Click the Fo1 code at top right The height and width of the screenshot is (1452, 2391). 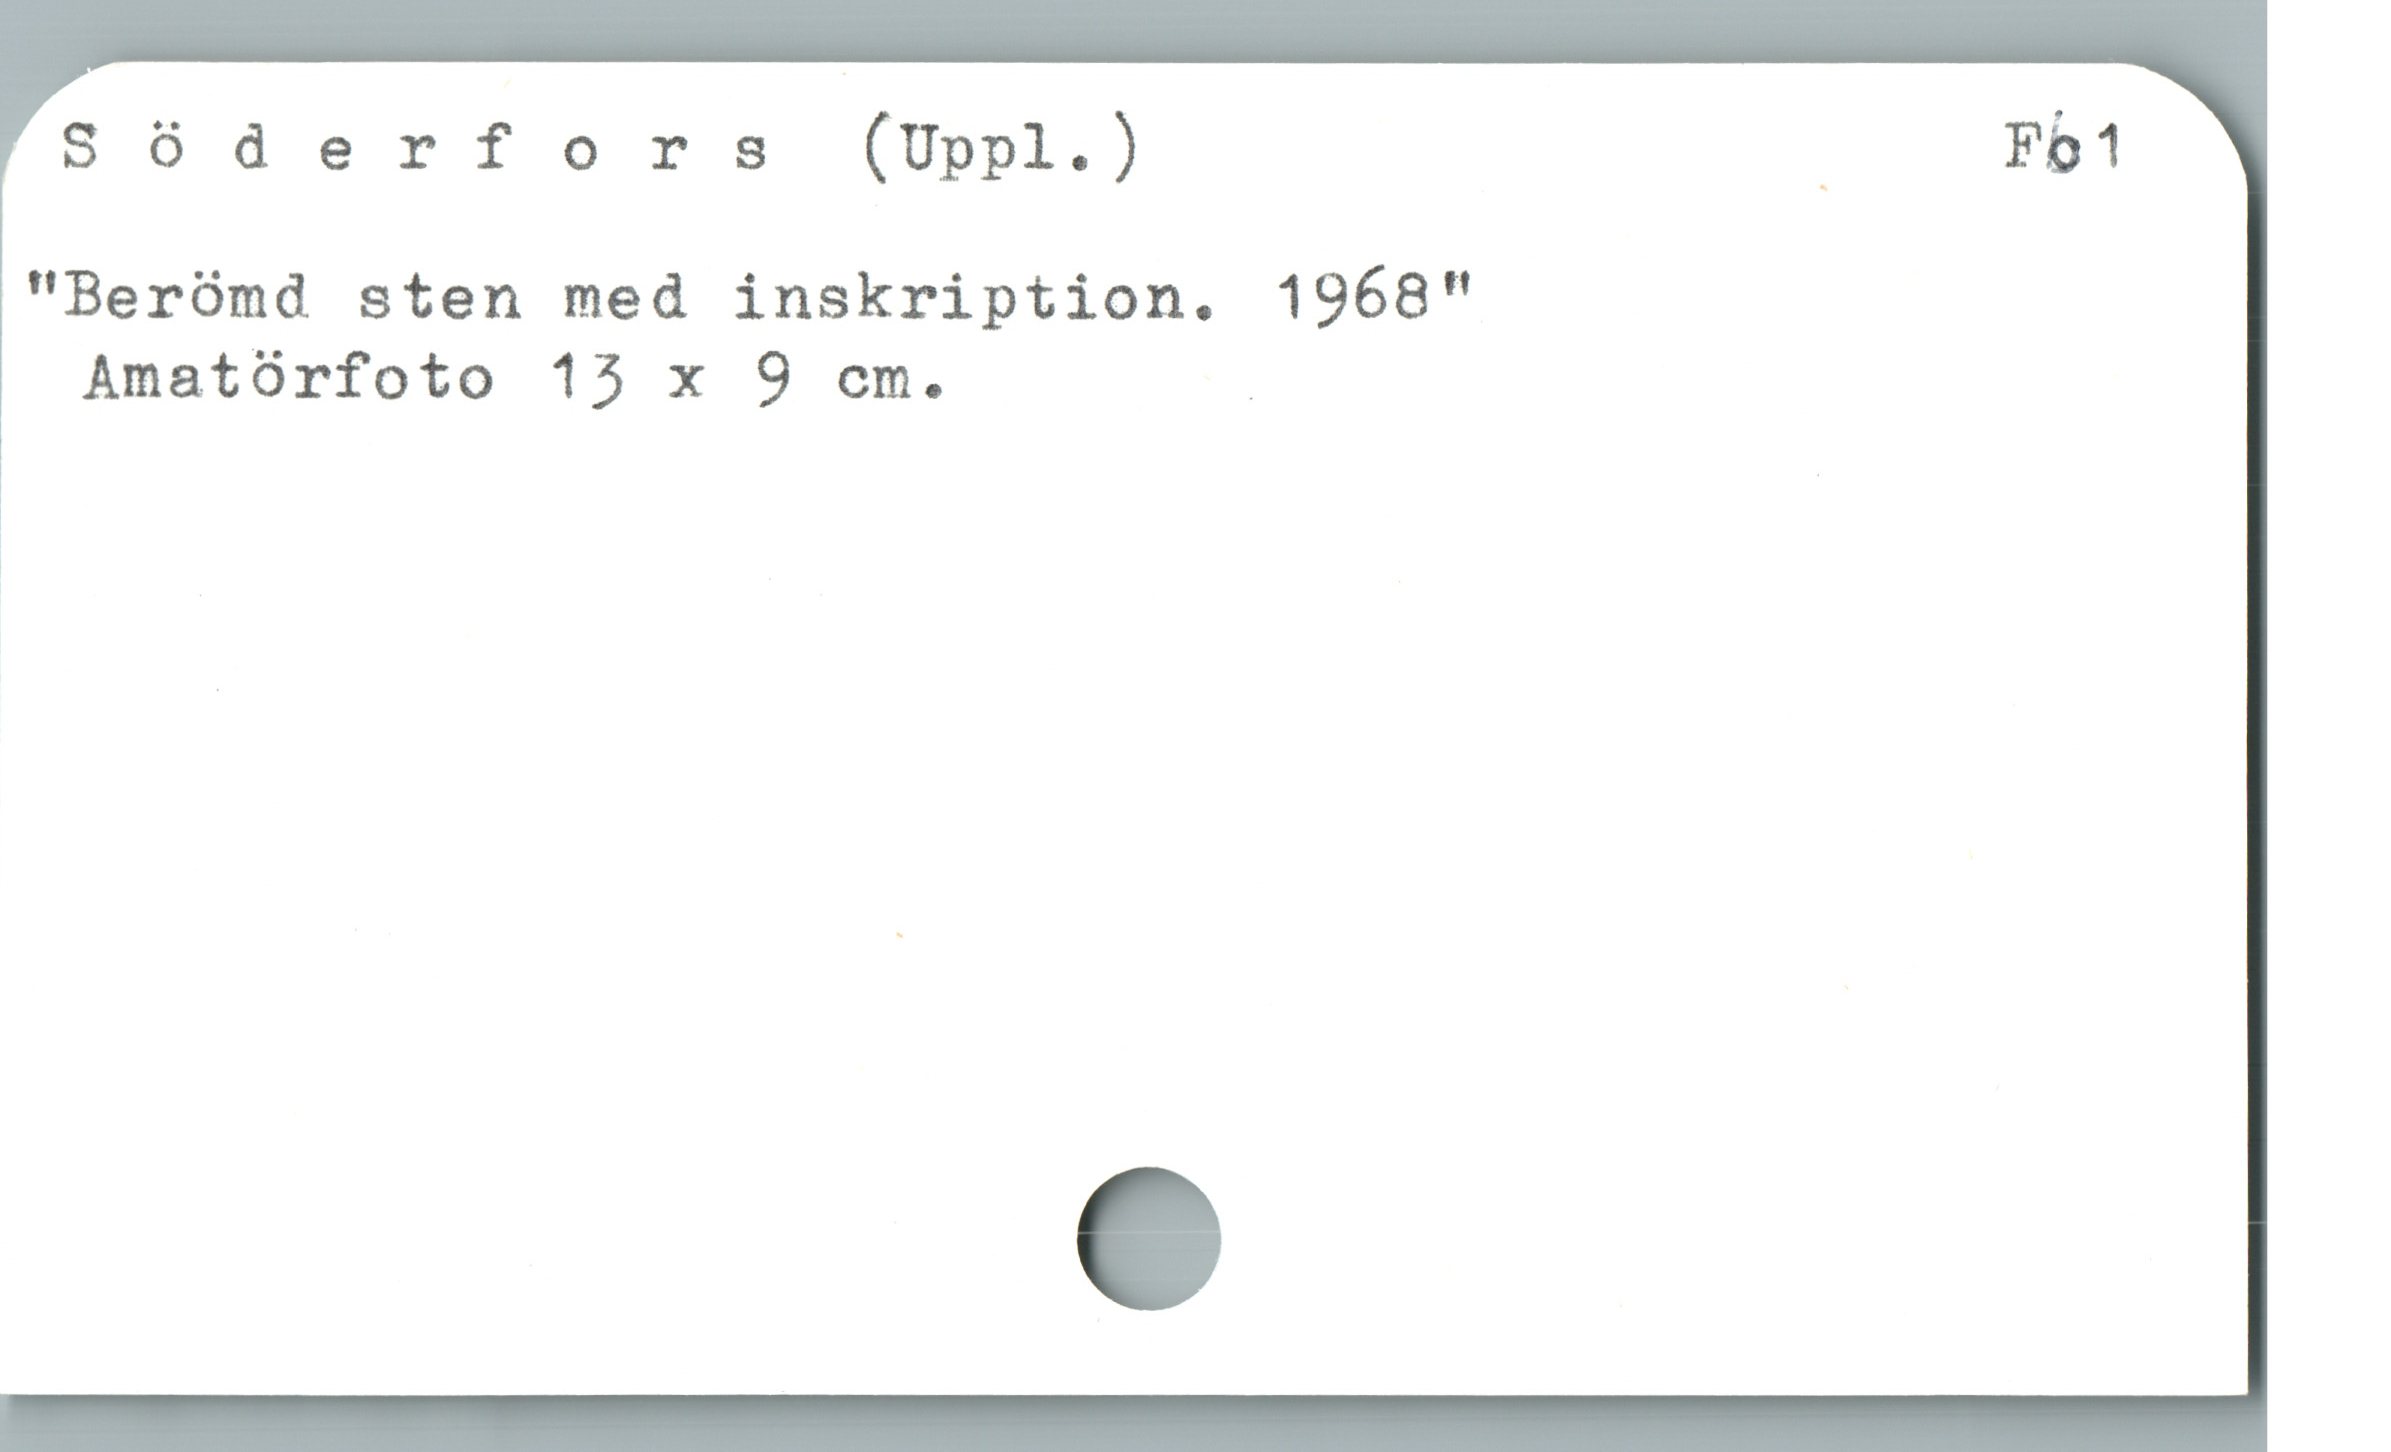pyautogui.click(x=2063, y=148)
